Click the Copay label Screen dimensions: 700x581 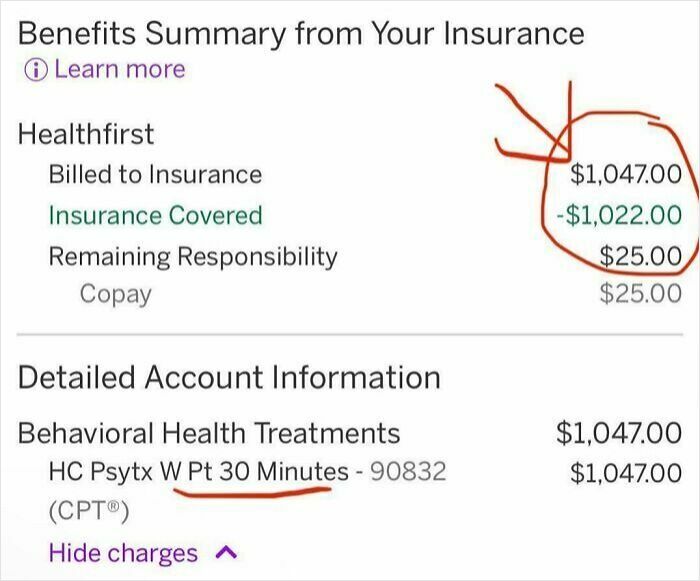tap(116, 294)
